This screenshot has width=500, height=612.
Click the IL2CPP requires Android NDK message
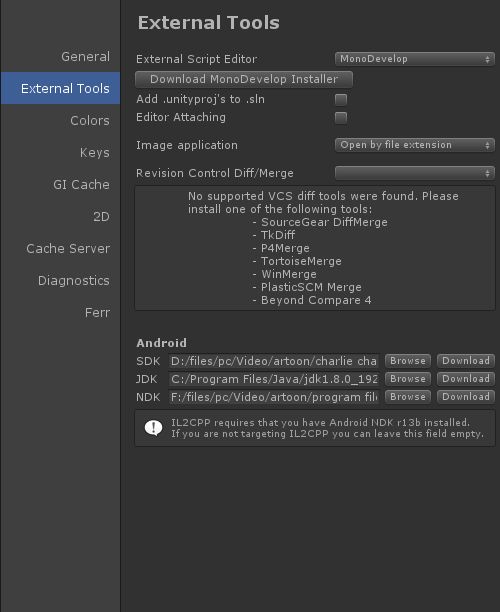pyautogui.click(x=327, y=428)
